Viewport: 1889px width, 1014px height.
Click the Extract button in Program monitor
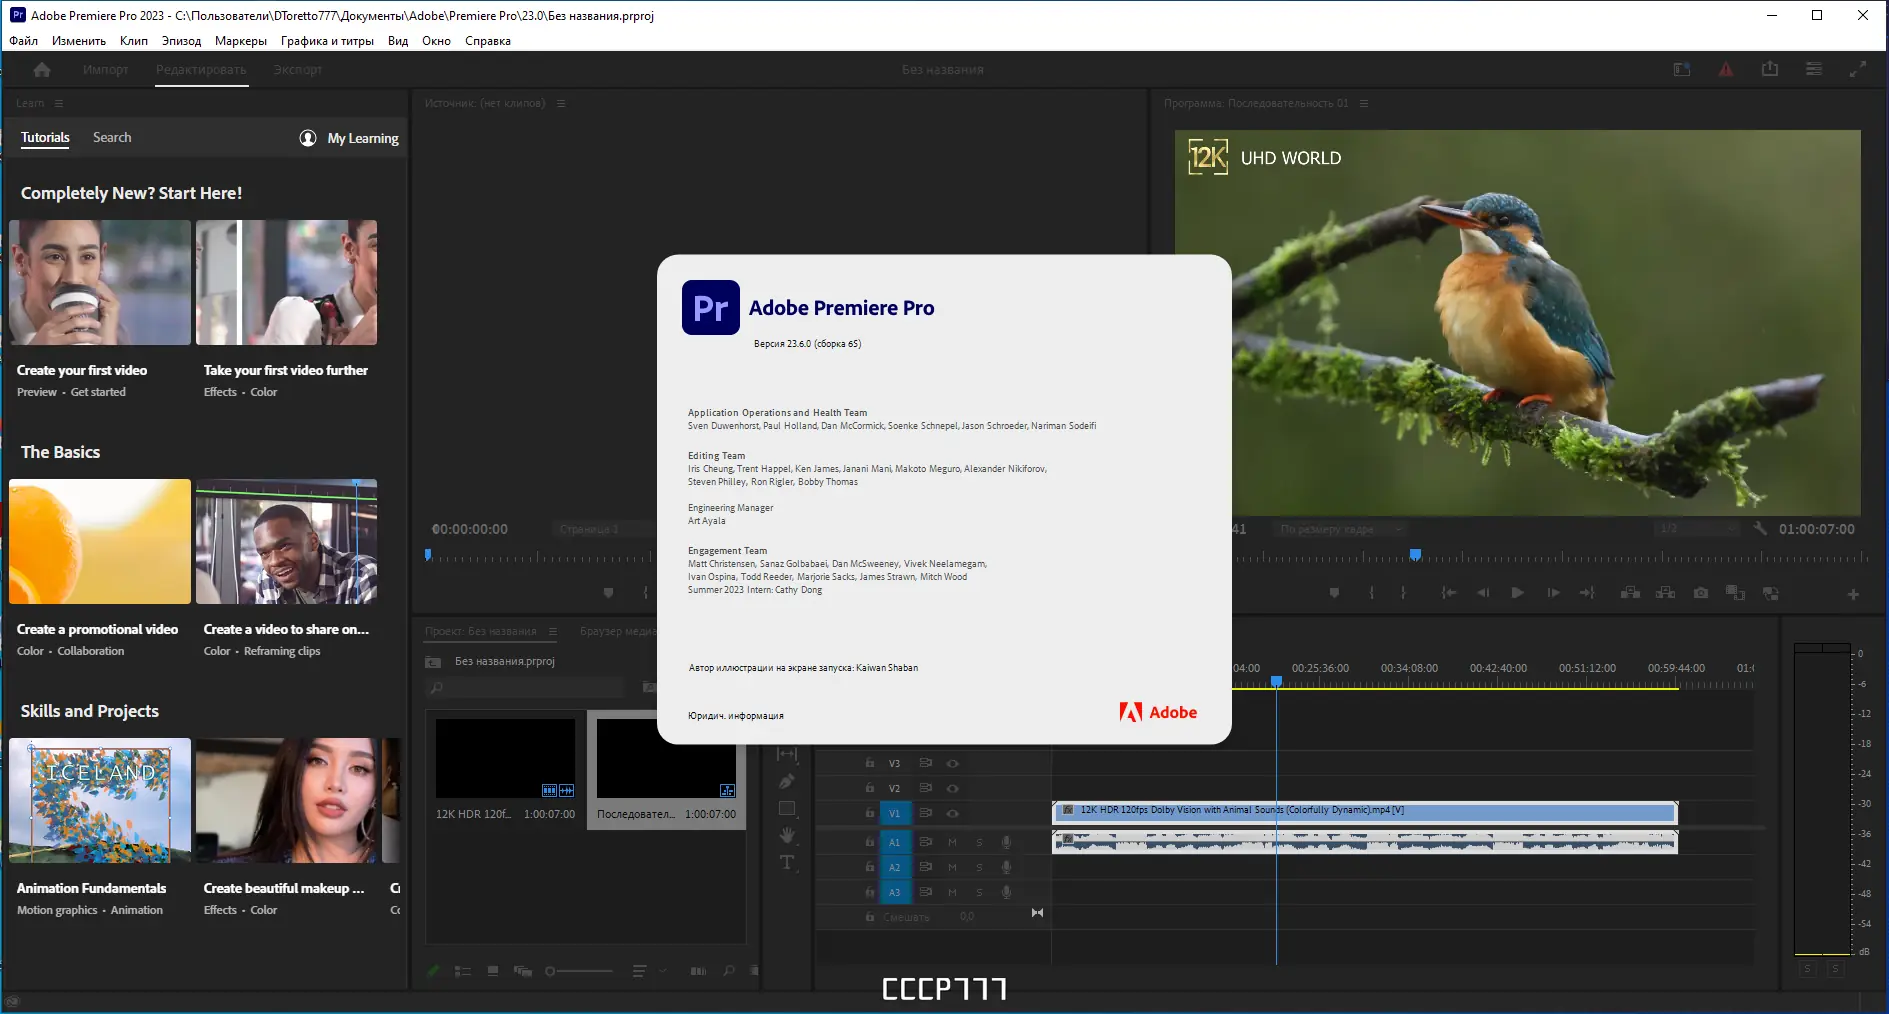(x=1665, y=593)
